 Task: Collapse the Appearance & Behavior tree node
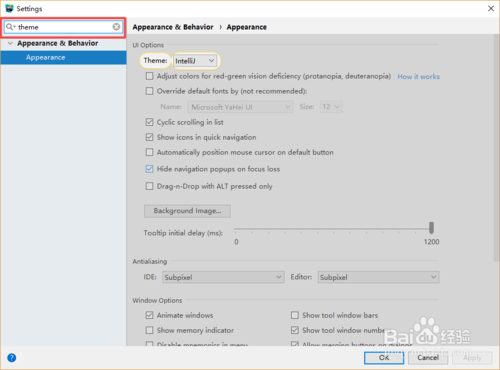click(10, 43)
